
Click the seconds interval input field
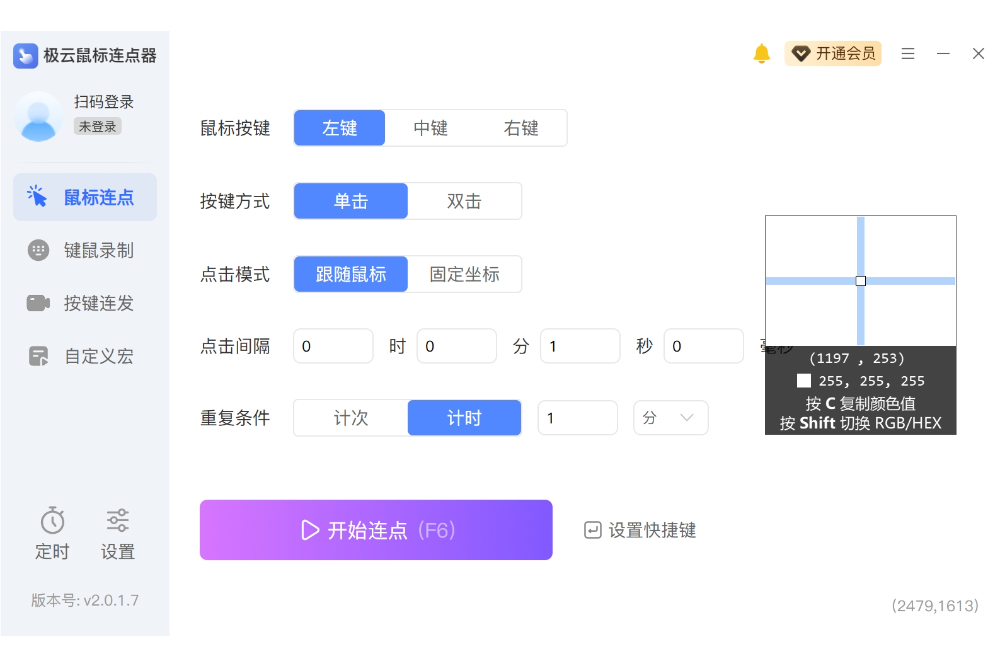click(x=580, y=346)
